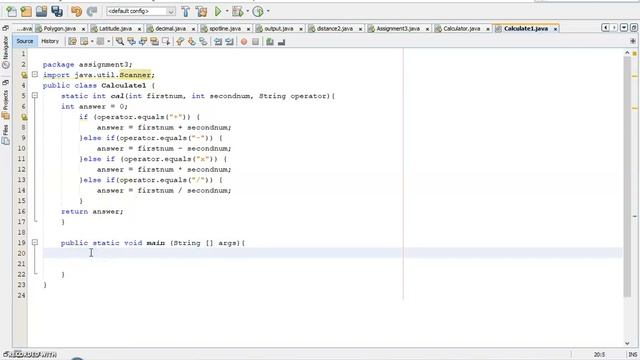Viewport: 640px width, 360px height.
Task: Click the Open Project icon
Action: coord(41,11)
